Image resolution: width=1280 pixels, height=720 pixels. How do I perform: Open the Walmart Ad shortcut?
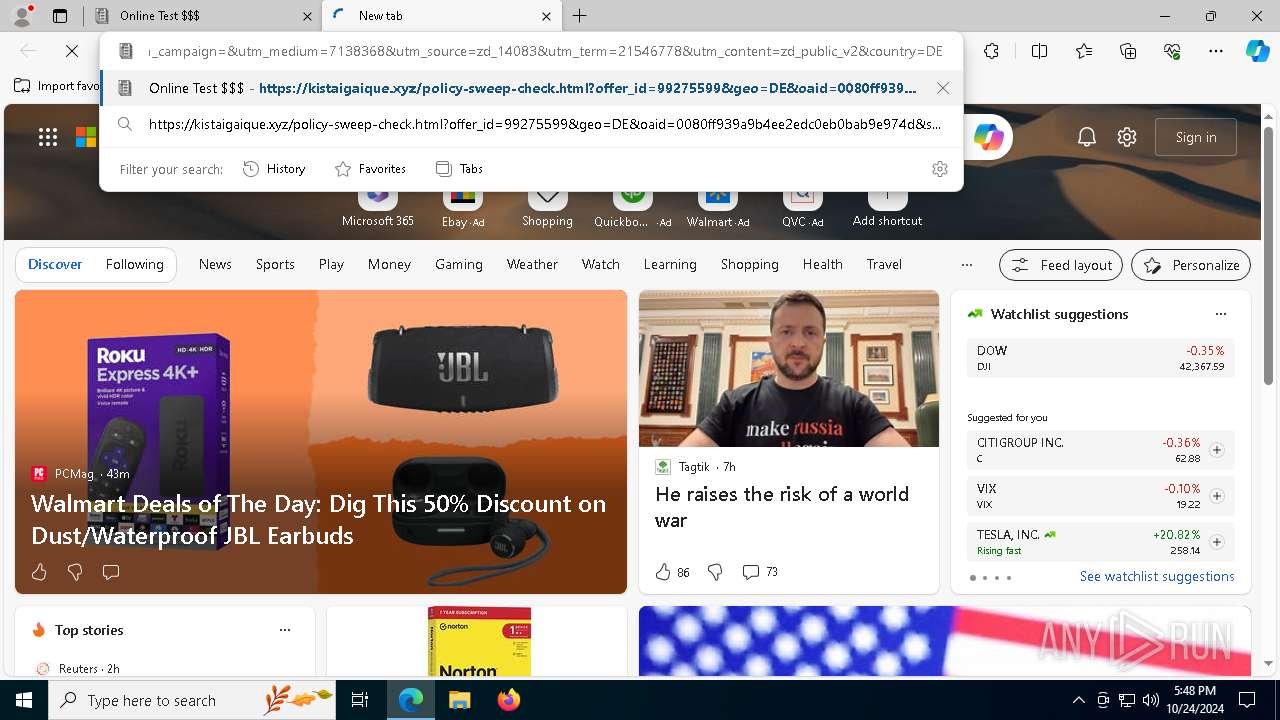coord(717,207)
